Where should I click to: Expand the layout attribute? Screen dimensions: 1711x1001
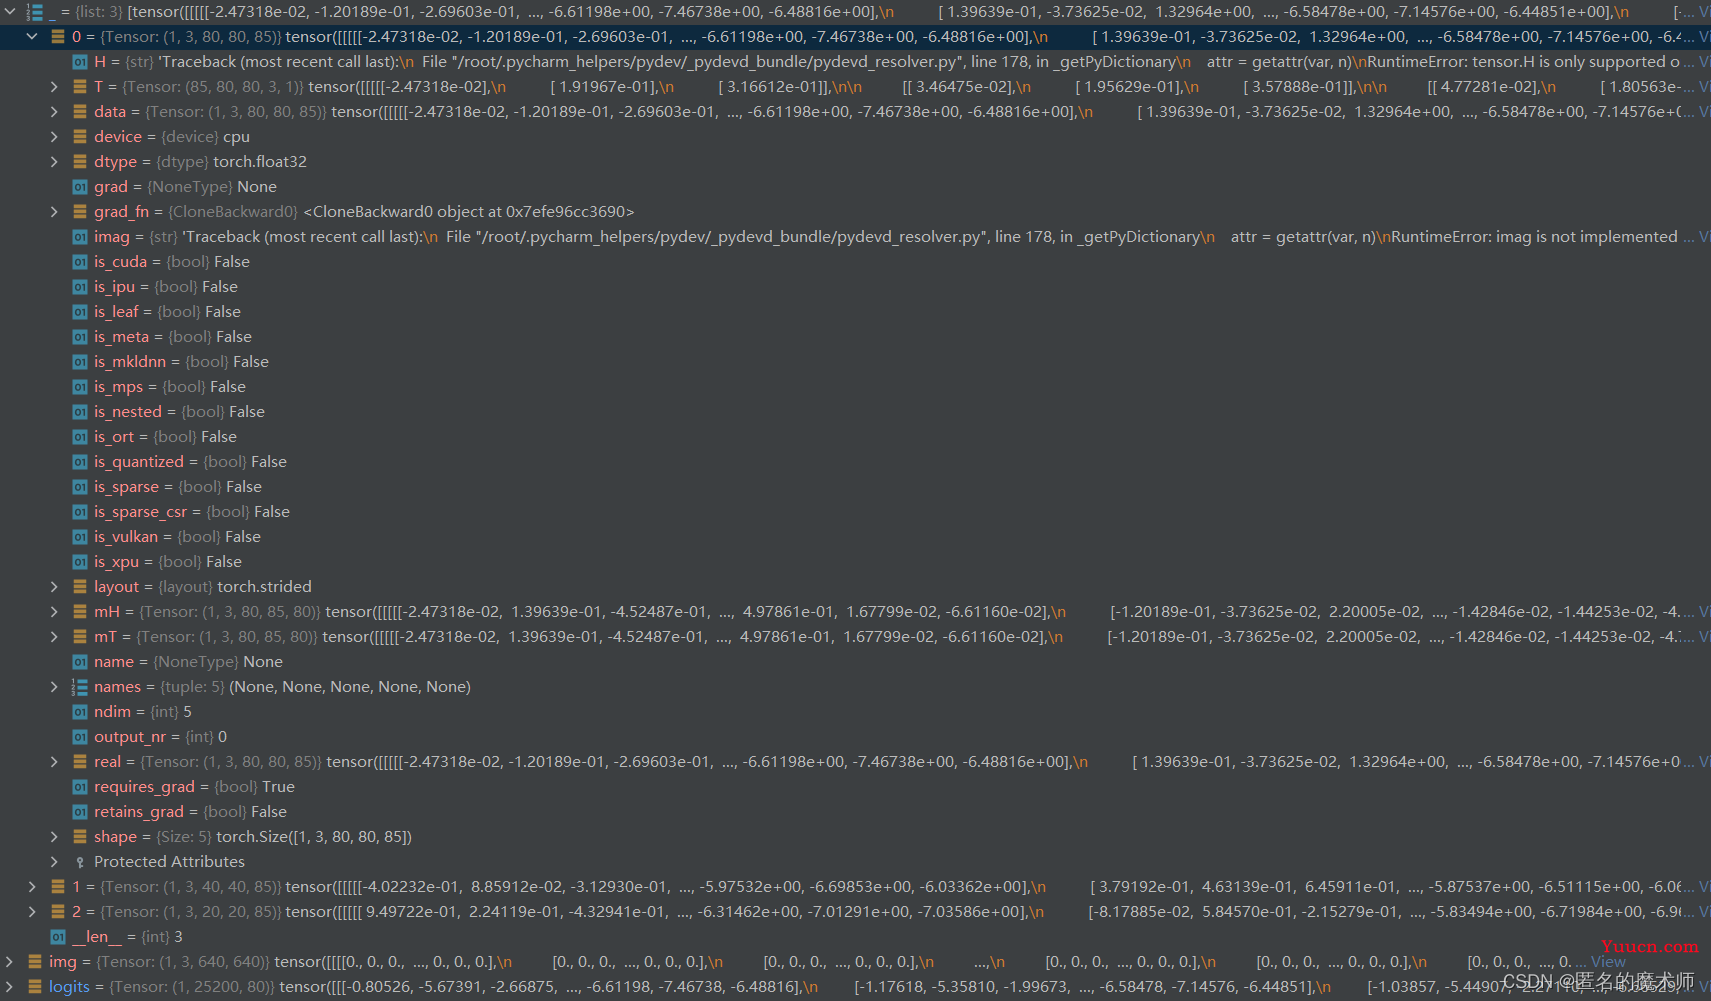point(54,587)
